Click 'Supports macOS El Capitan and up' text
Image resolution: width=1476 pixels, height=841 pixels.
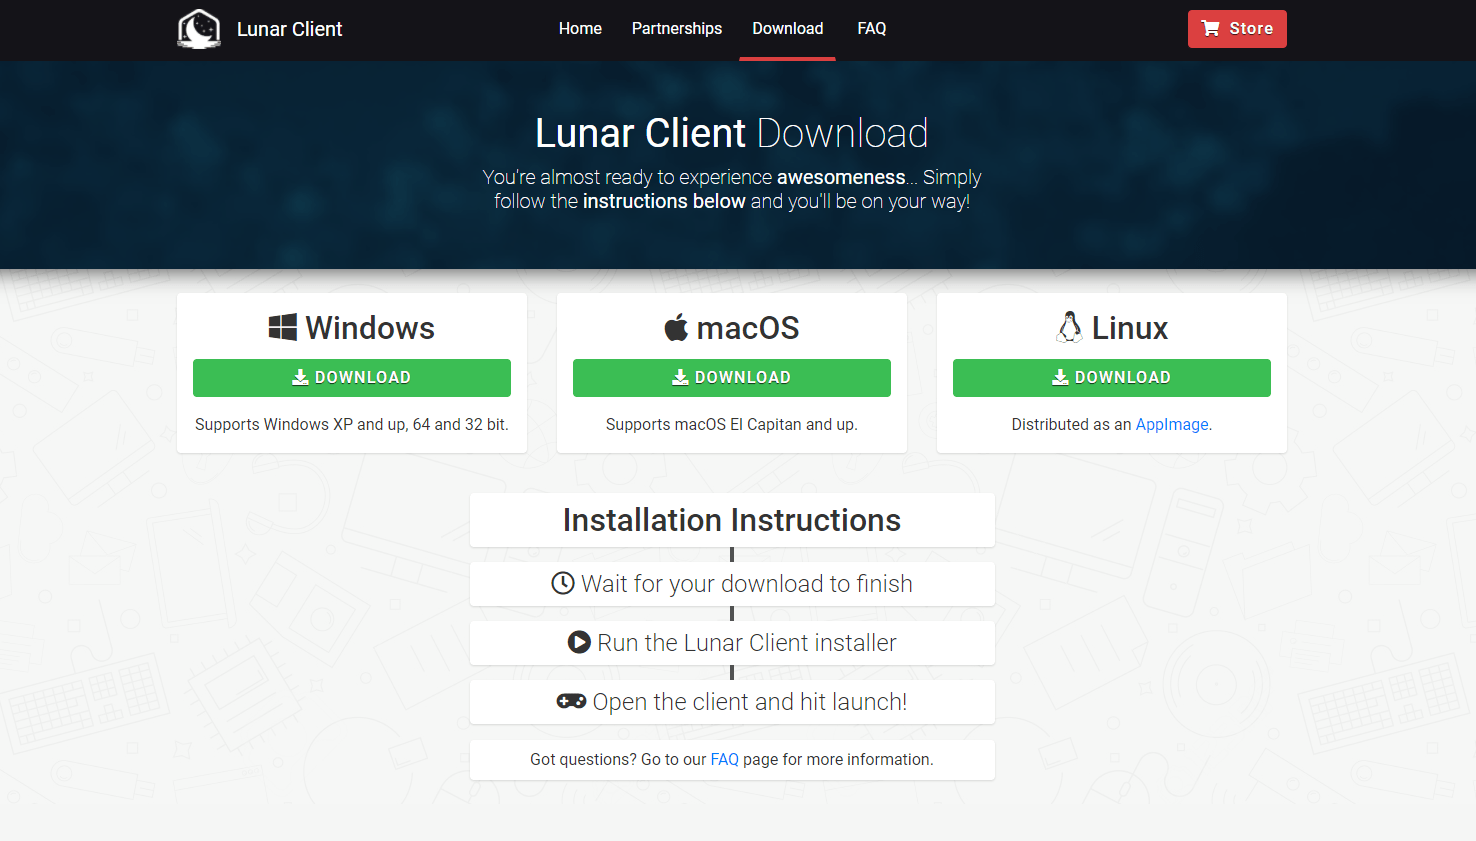(x=732, y=425)
